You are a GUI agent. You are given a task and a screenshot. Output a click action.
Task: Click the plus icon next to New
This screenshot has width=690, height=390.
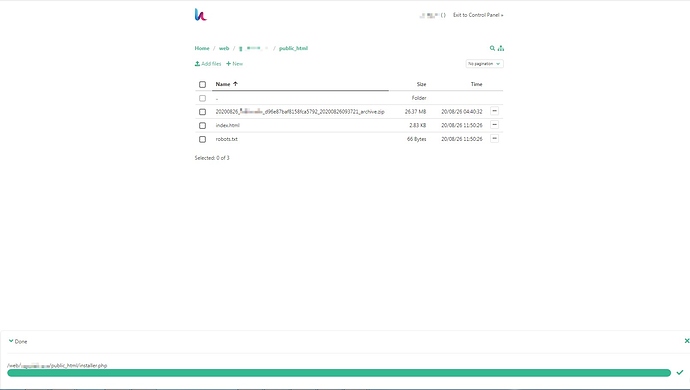click(228, 64)
